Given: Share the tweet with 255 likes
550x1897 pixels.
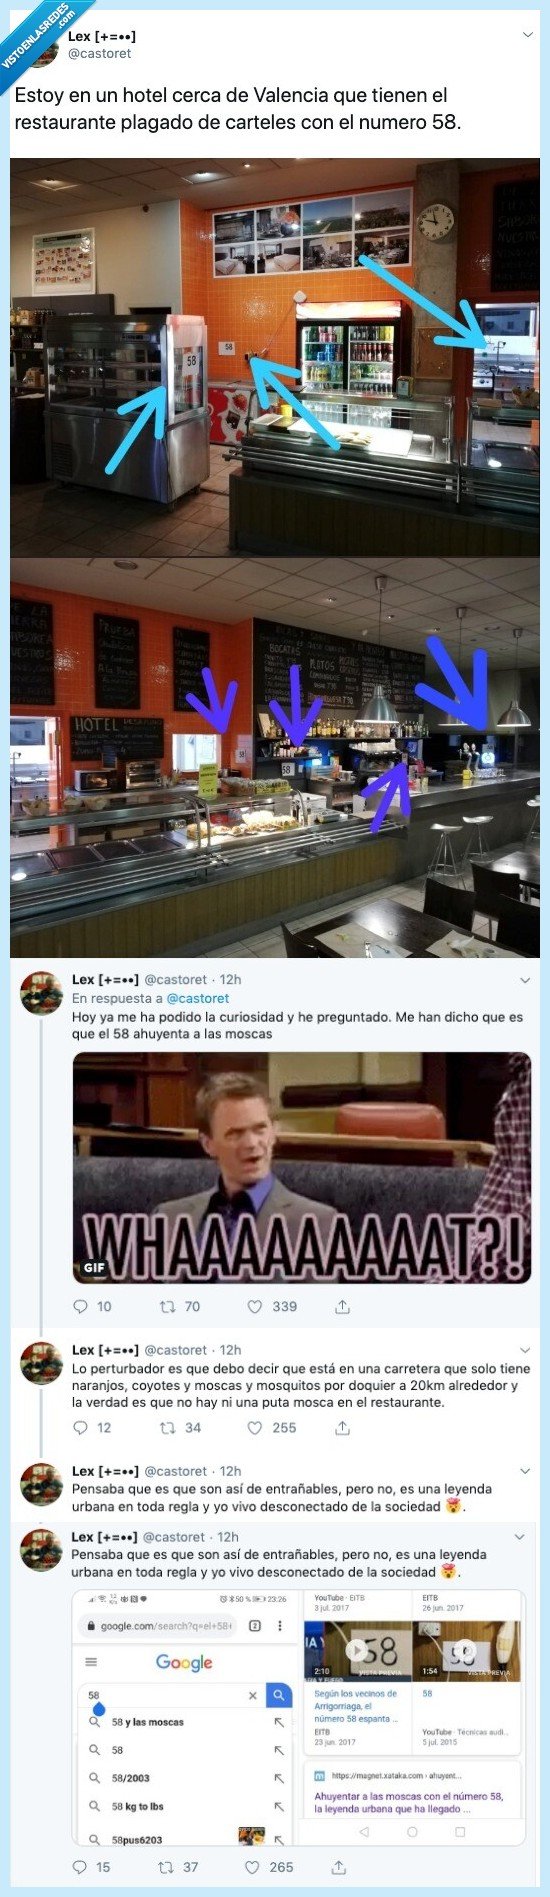Looking at the screenshot, I should (342, 1428).
